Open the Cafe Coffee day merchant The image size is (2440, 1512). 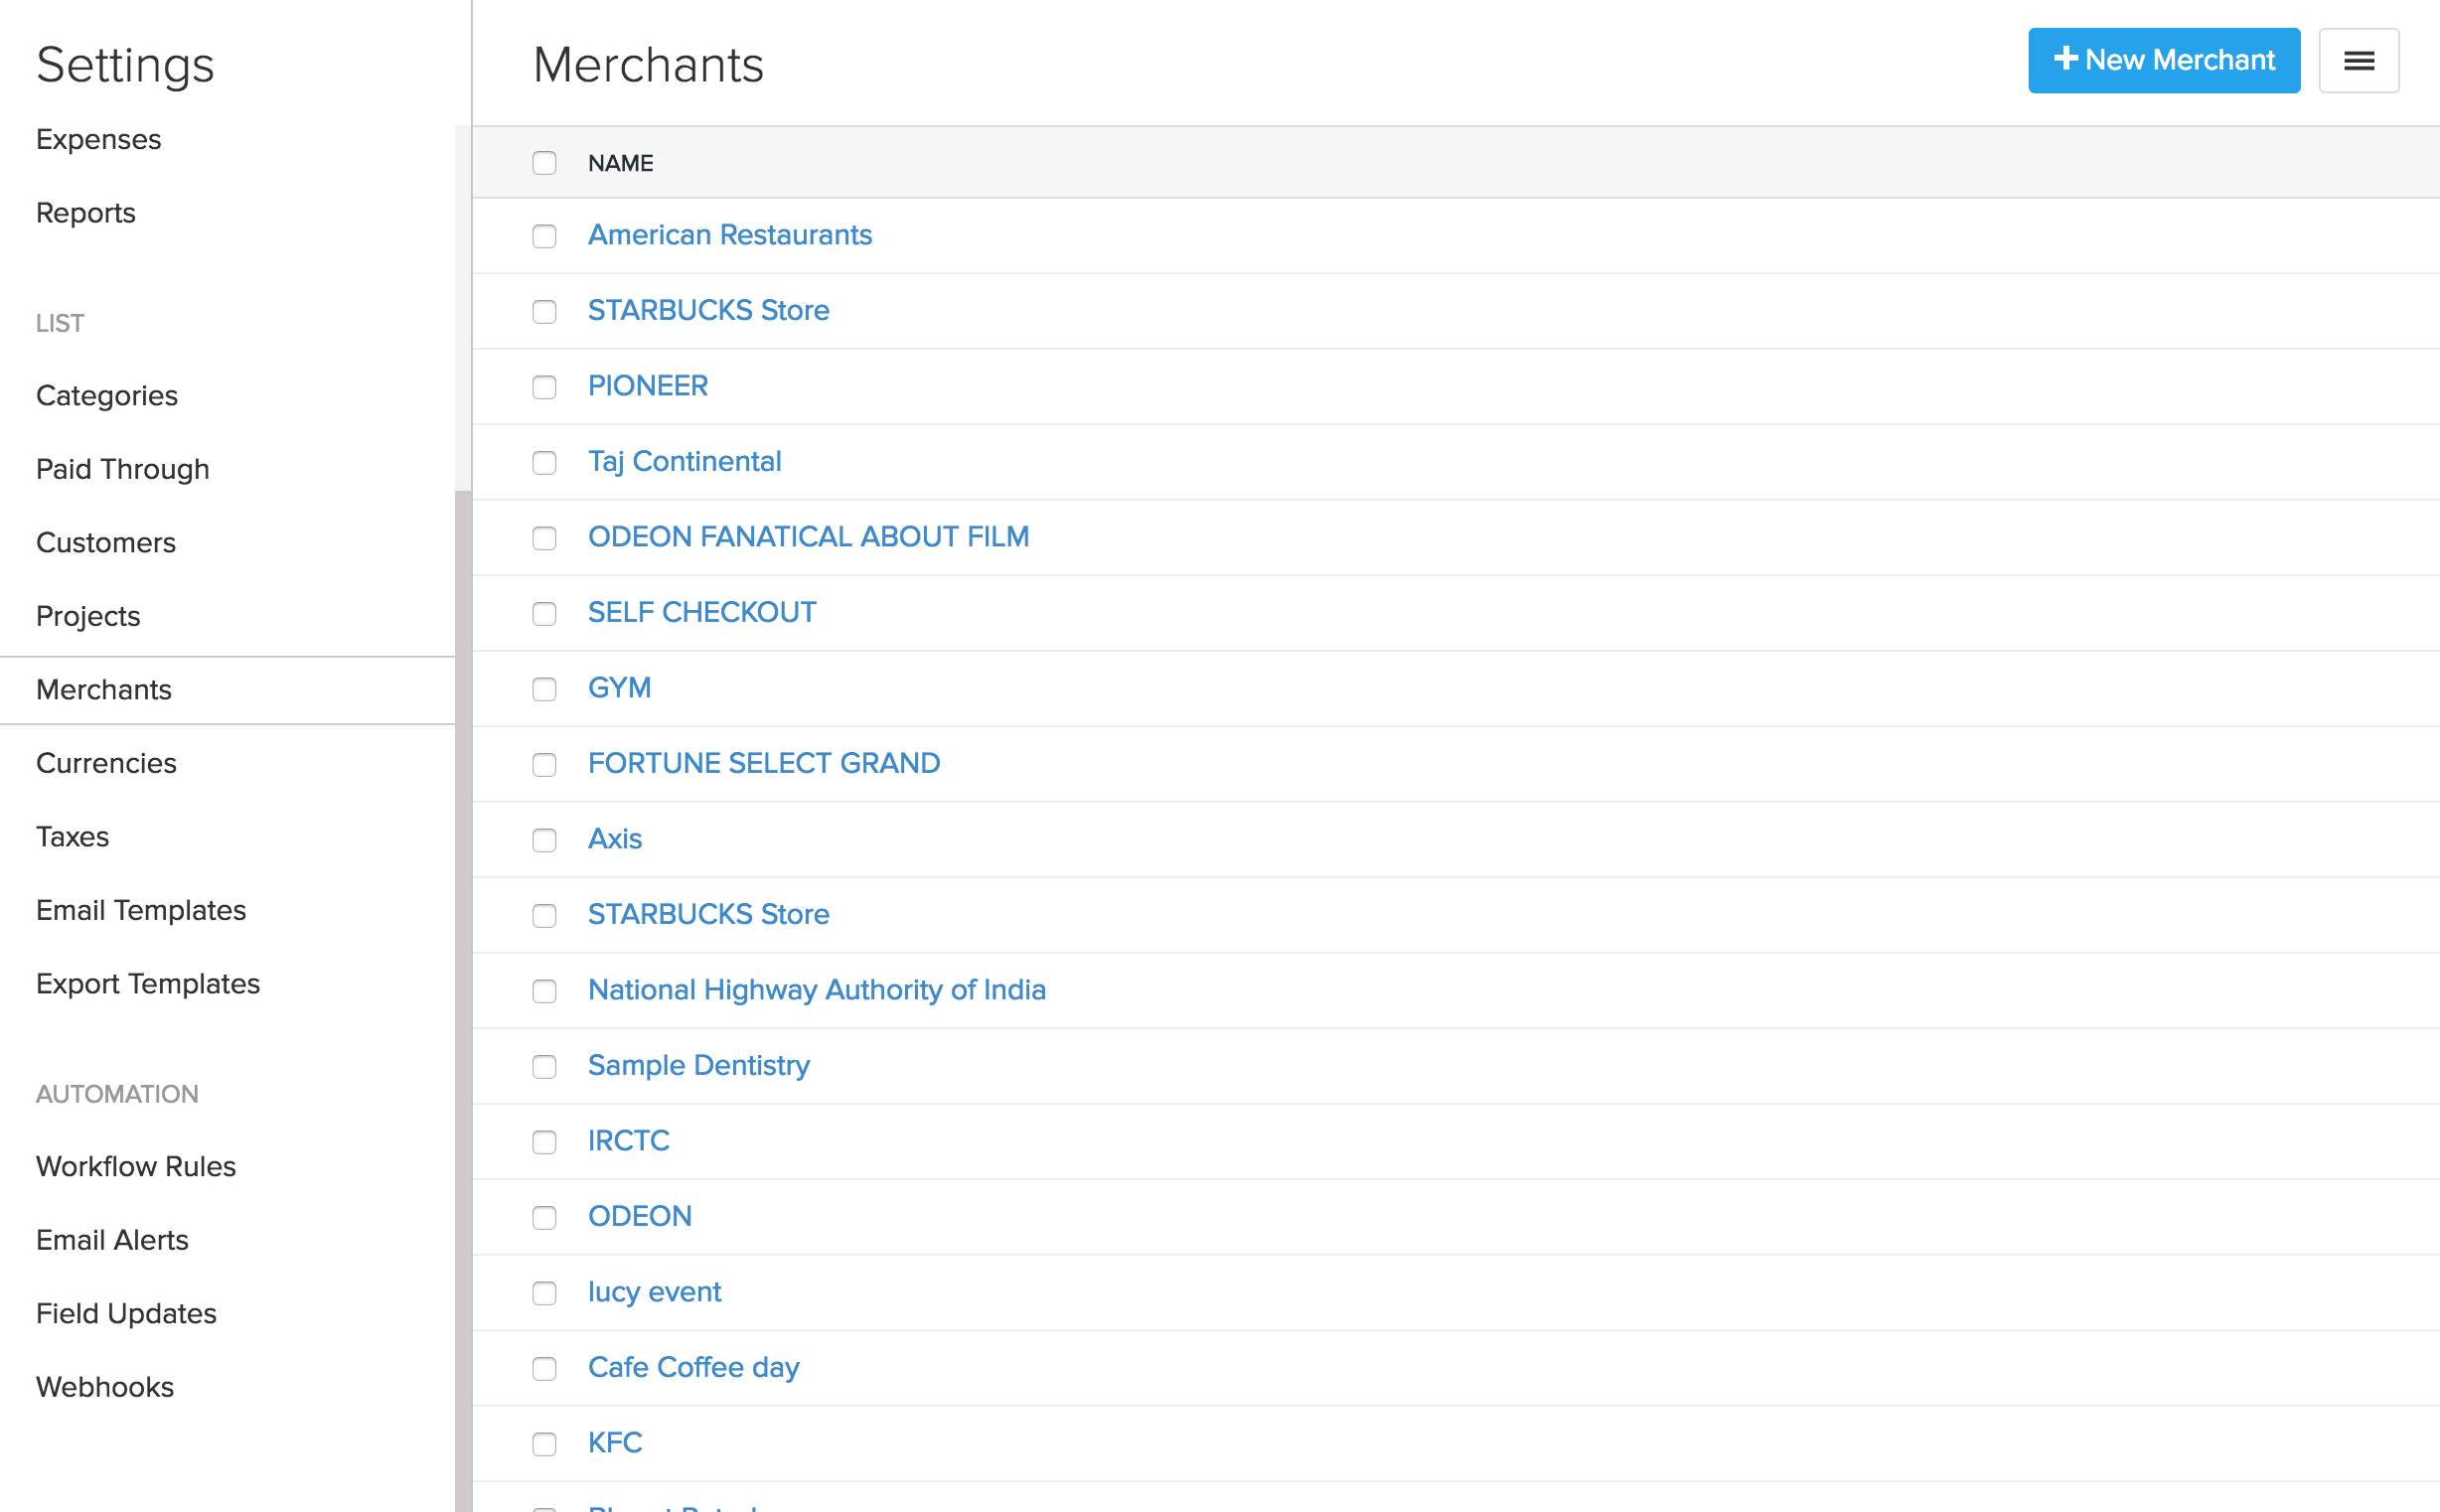[693, 1367]
